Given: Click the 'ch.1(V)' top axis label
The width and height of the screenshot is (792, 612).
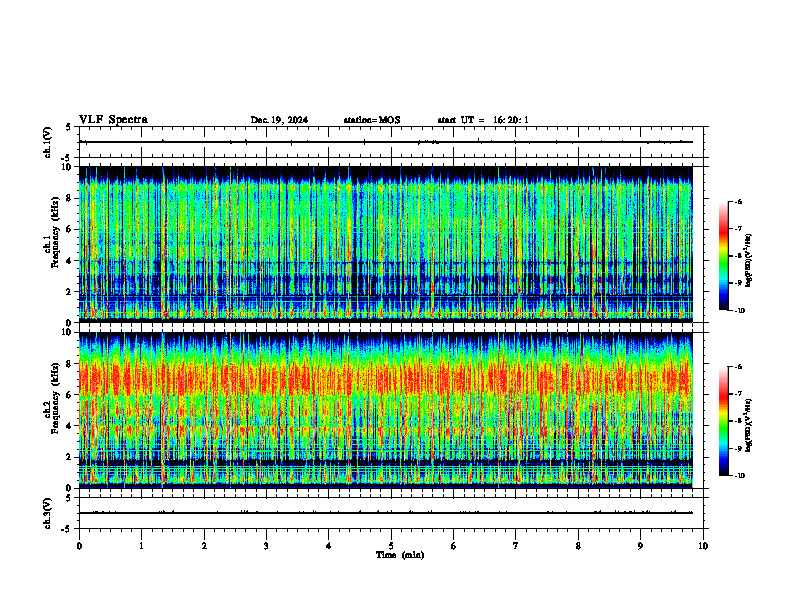Looking at the screenshot, I should pos(47,142).
